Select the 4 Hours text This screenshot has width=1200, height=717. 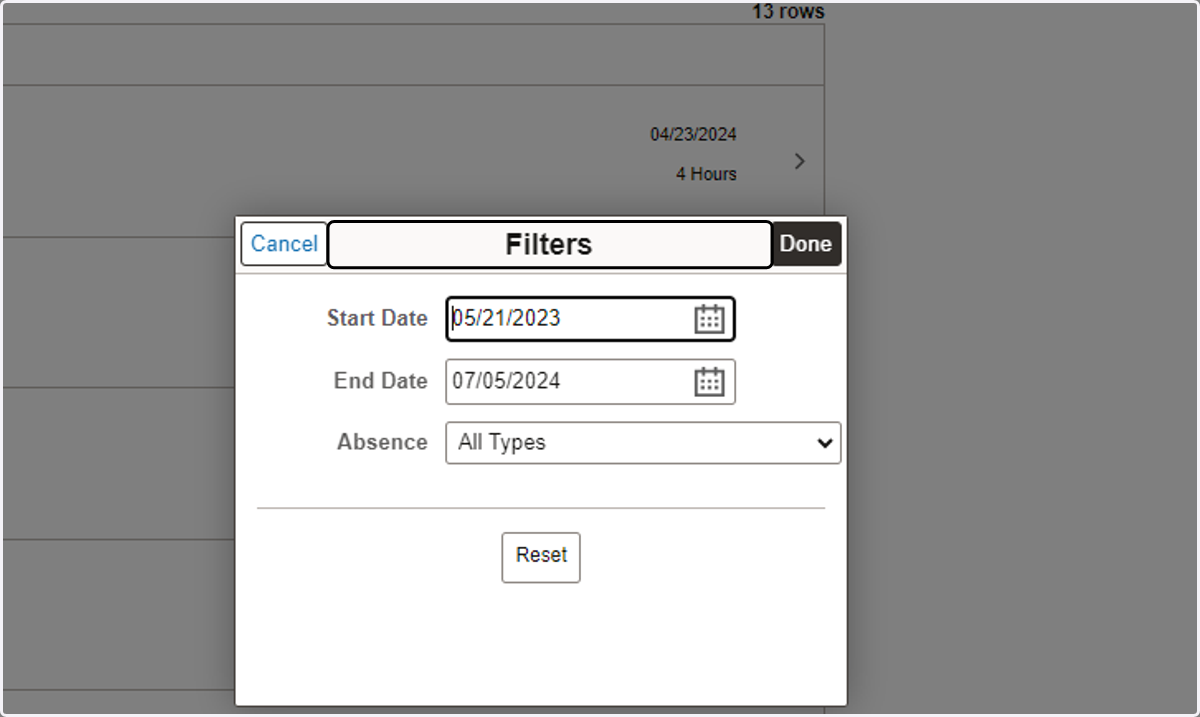point(706,174)
